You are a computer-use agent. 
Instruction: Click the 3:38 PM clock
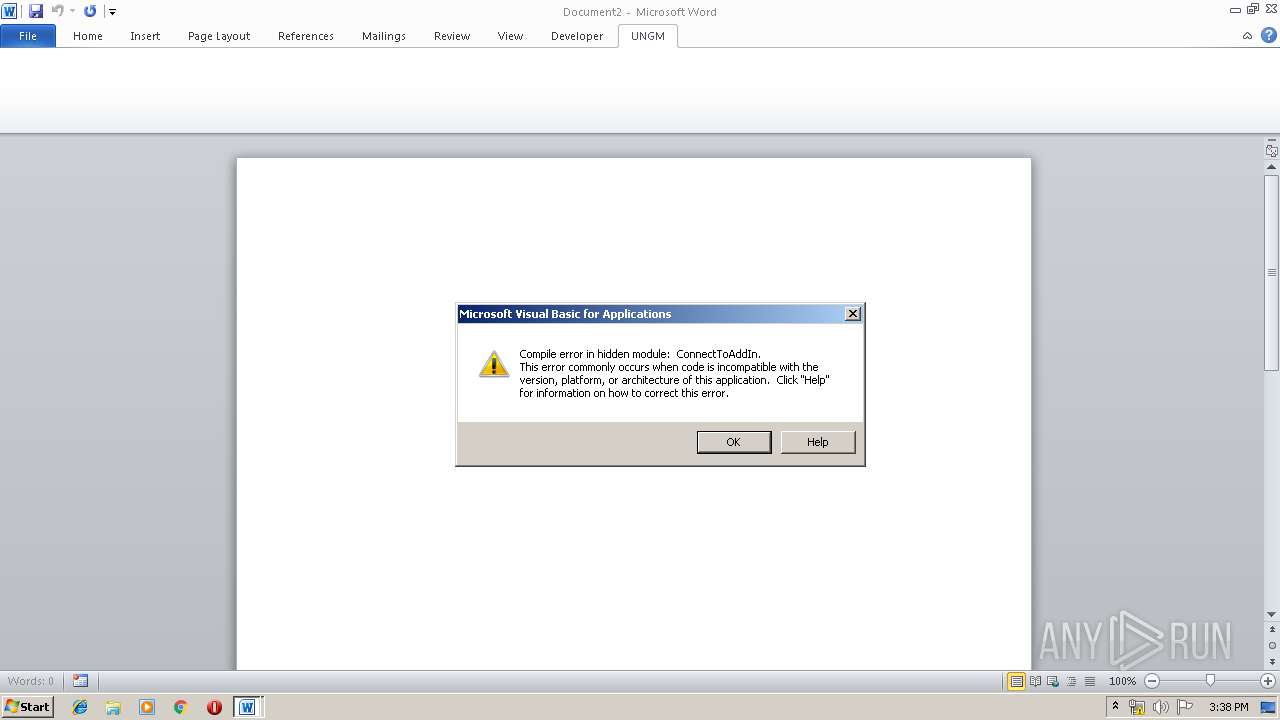click(1228, 707)
